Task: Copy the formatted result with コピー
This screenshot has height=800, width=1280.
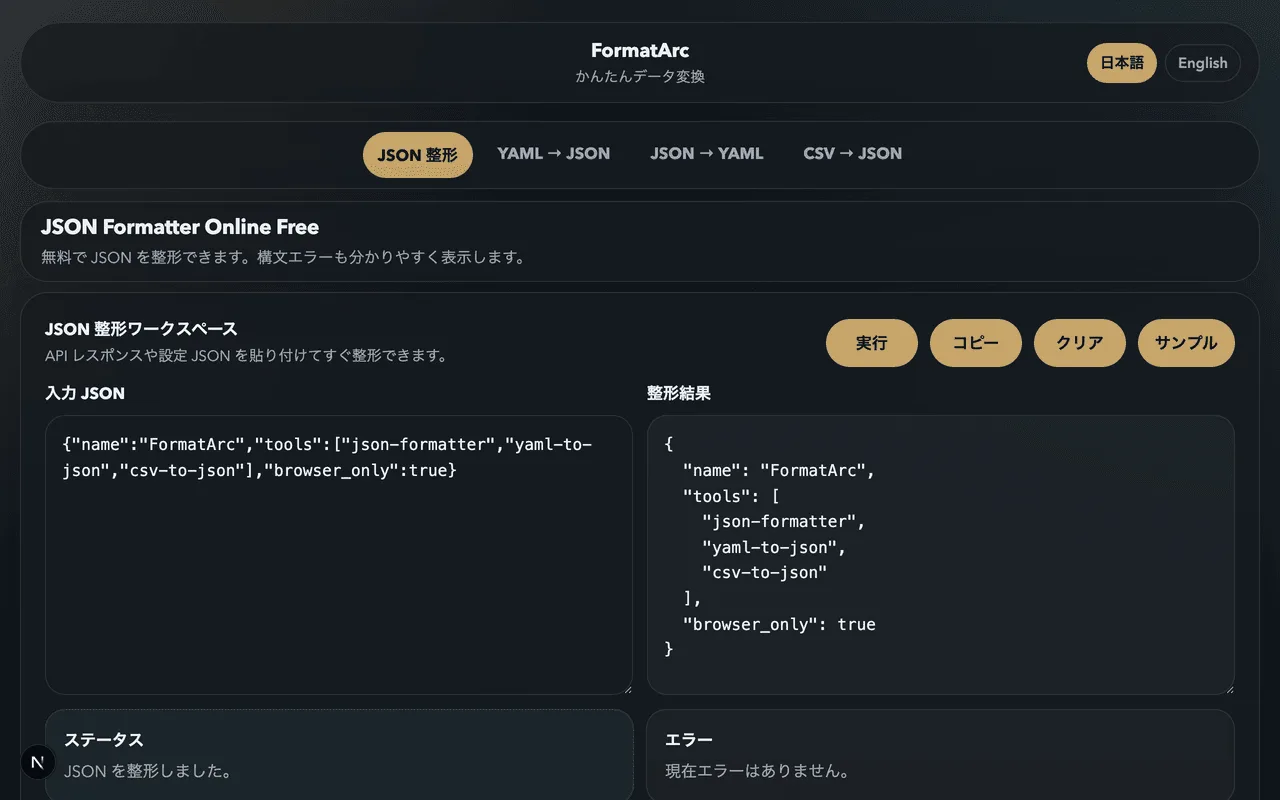Action: pyautogui.click(x=975, y=343)
